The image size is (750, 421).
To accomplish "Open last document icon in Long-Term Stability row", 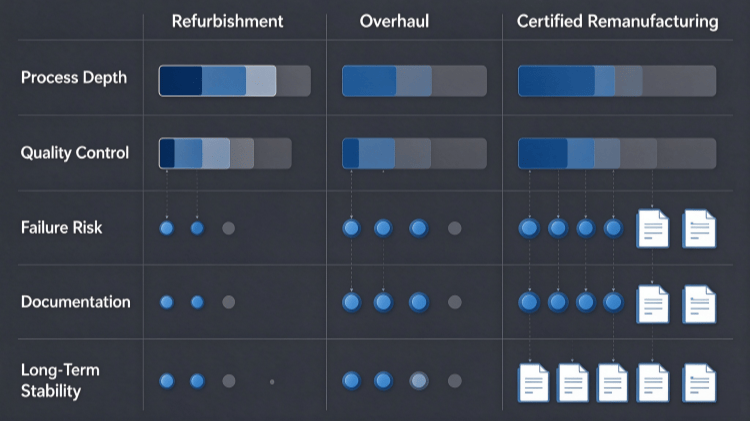I will (x=699, y=383).
